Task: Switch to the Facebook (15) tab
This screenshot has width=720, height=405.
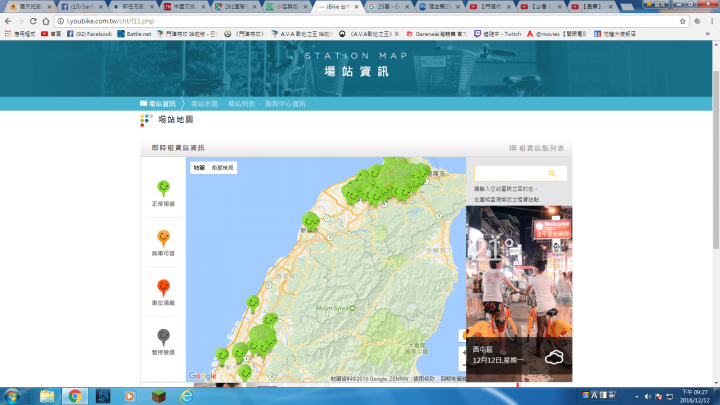Action: (x=82, y=6)
